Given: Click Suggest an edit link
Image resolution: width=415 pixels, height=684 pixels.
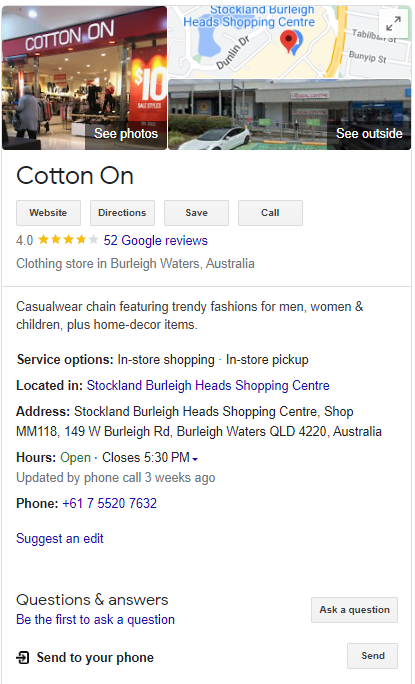Looking at the screenshot, I should pos(60,538).
